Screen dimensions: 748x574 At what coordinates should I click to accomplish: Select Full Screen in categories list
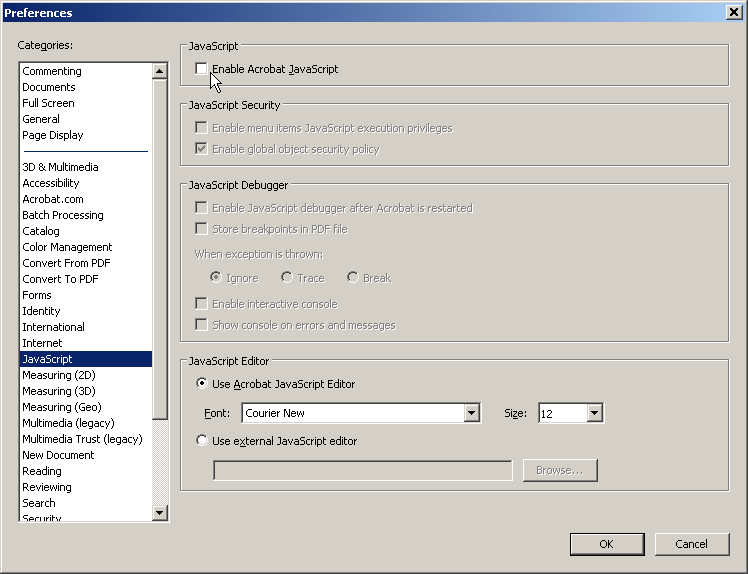pyautogui.click(x=48, y=103)
